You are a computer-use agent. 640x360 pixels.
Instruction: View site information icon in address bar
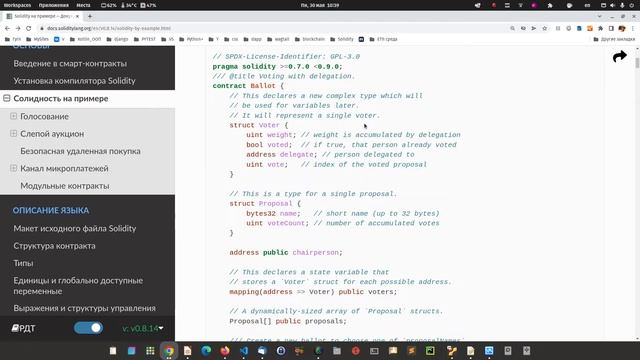(42, 28)
